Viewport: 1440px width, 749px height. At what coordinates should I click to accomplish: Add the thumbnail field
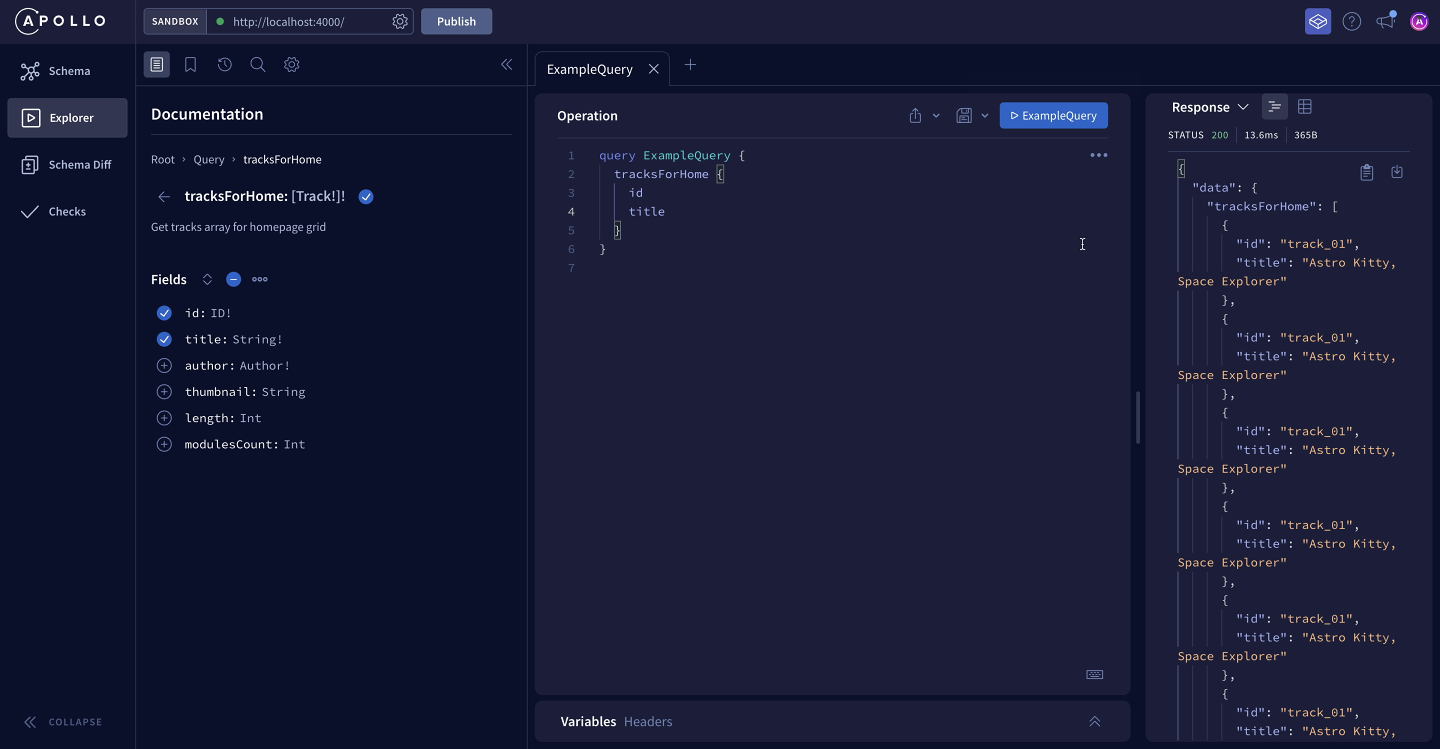click(x=164, y=391)
